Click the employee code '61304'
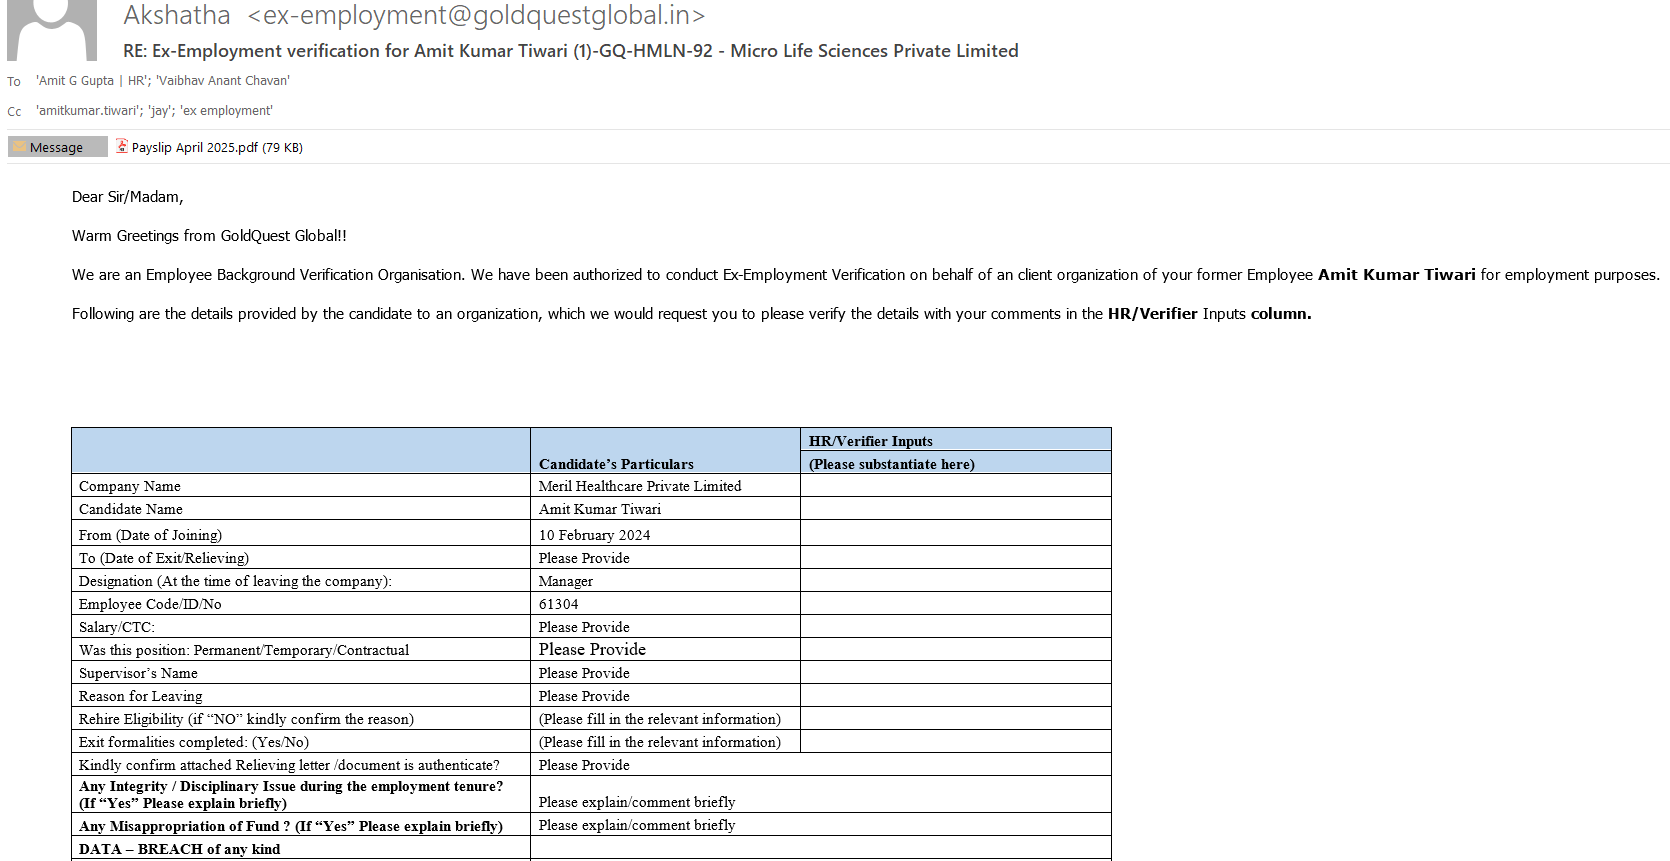Viewport: 1670px width, 861px height. (x=559, y=604)
